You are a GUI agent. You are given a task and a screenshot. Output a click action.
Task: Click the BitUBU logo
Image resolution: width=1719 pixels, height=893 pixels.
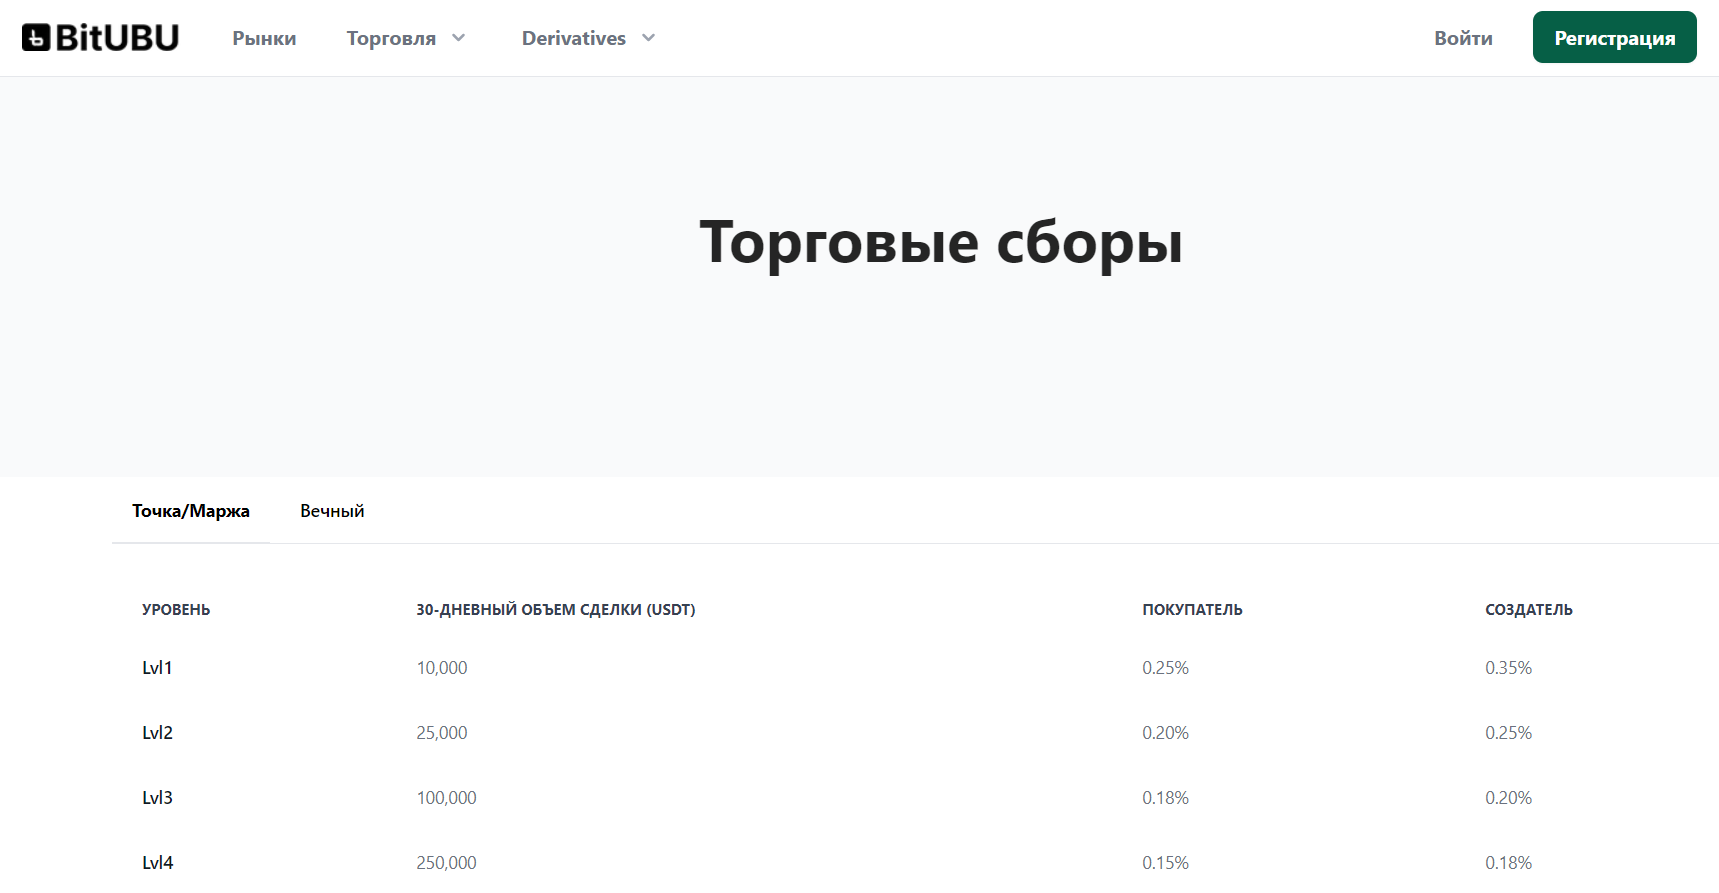click(100, 38)
